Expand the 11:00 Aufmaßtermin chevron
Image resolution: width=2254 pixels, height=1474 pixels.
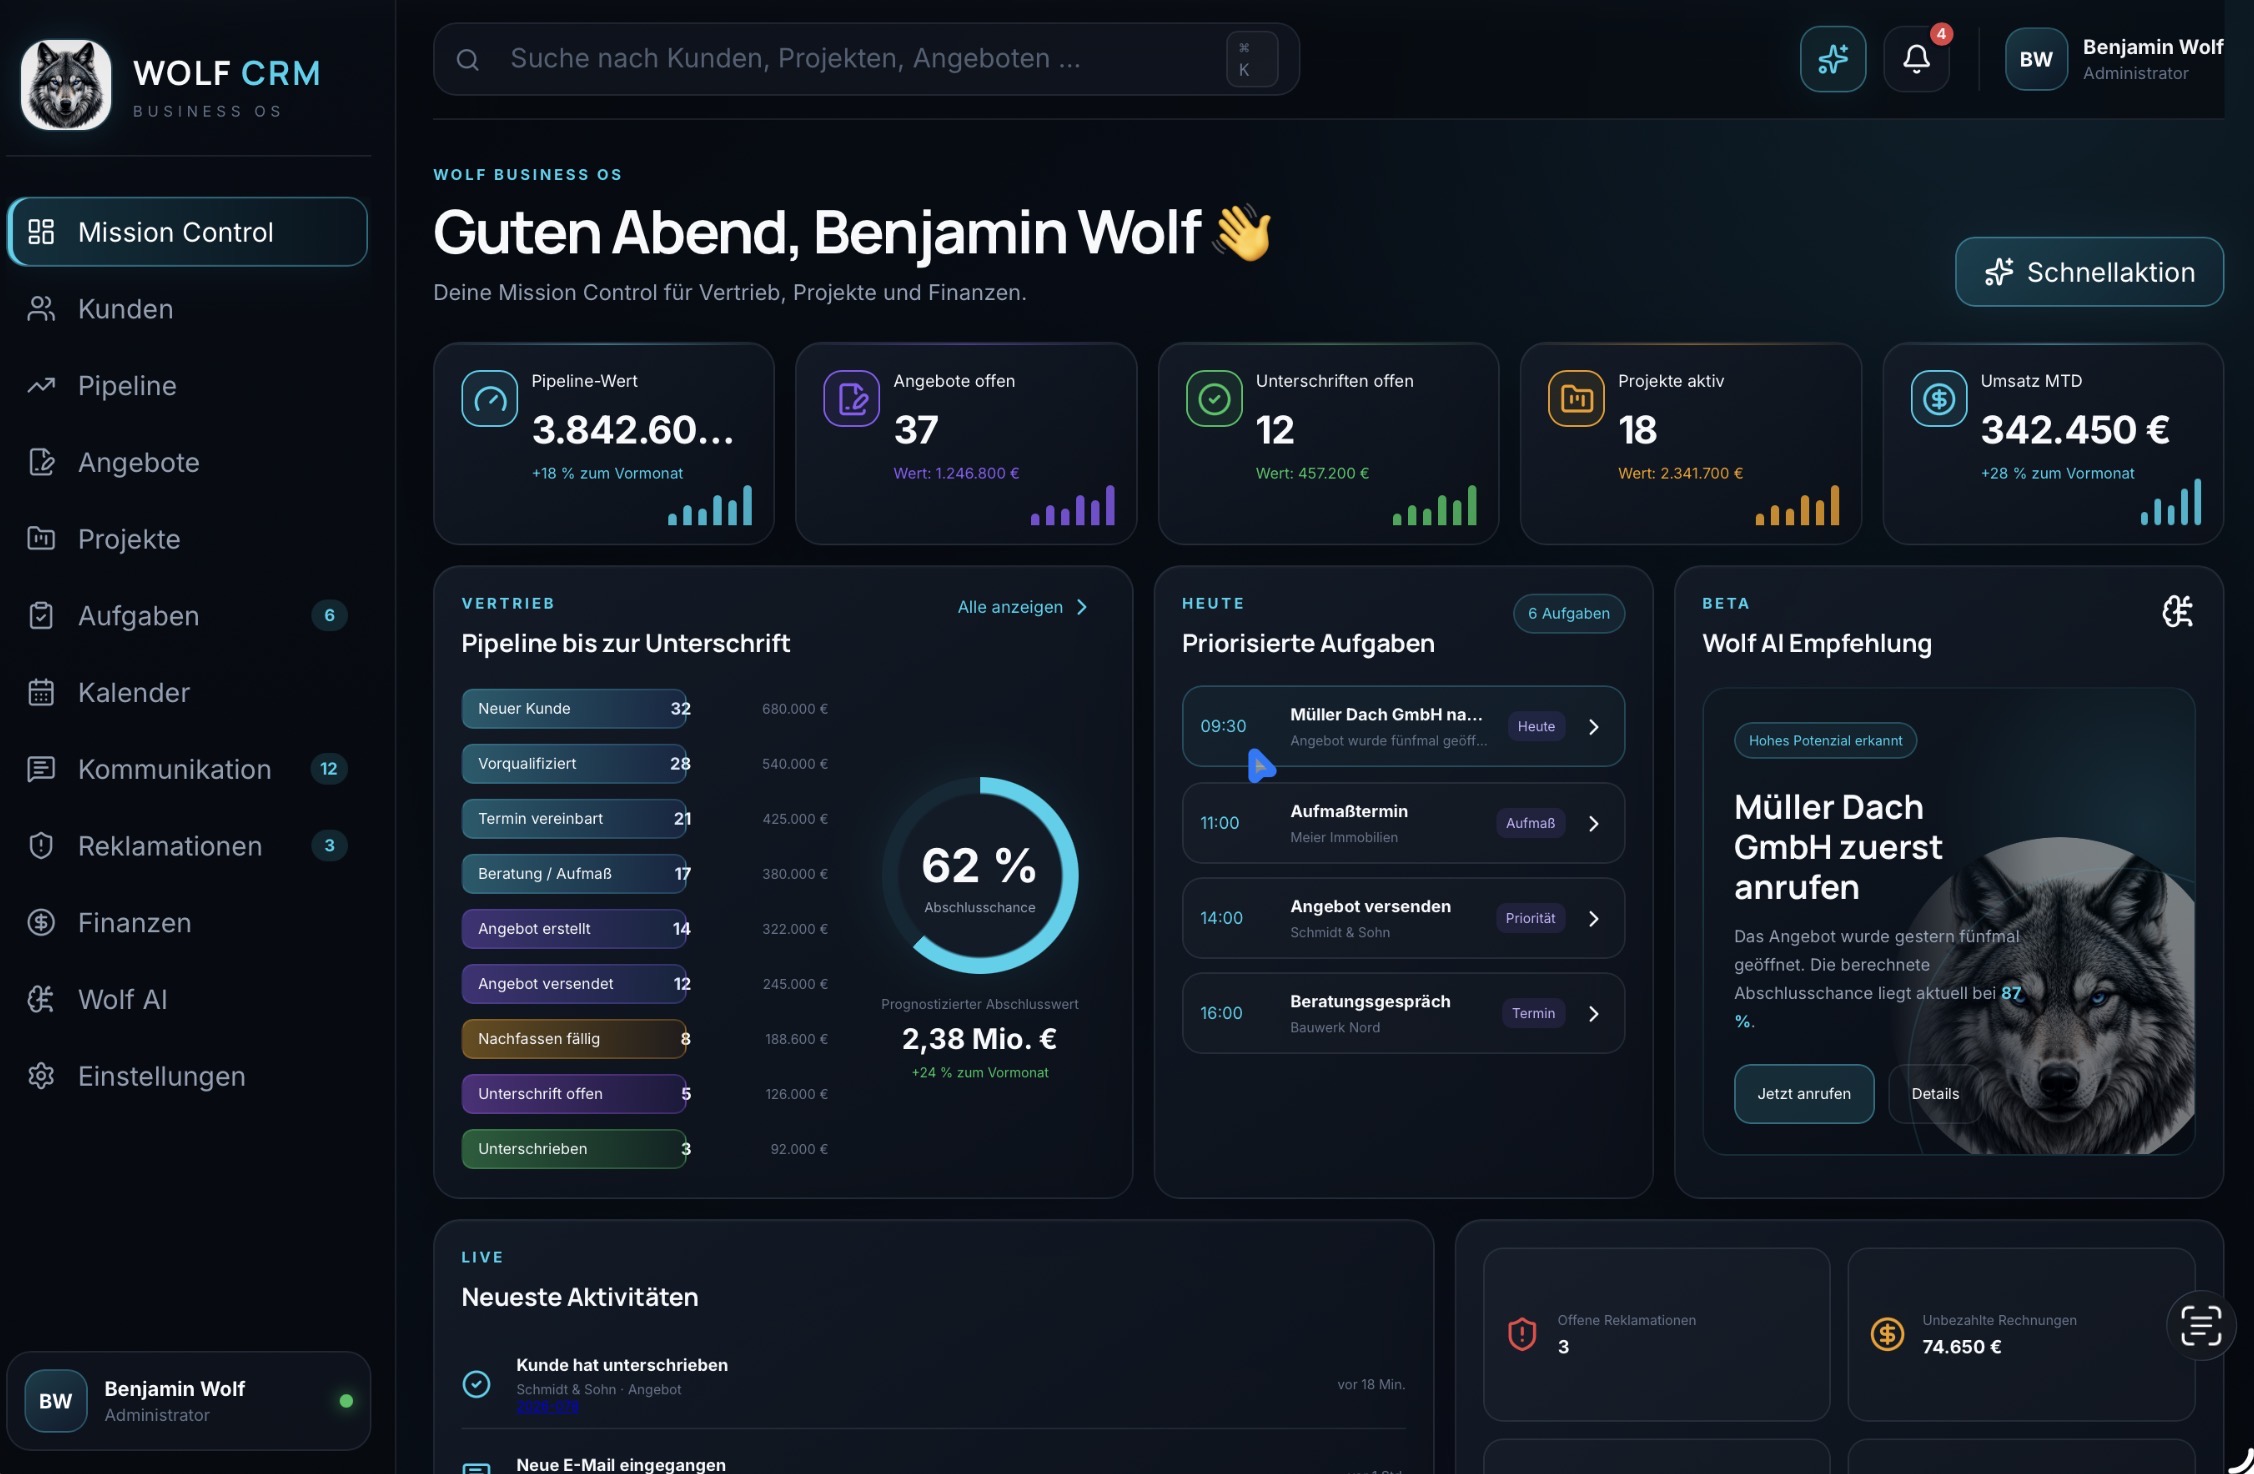tap(1594, 823)
